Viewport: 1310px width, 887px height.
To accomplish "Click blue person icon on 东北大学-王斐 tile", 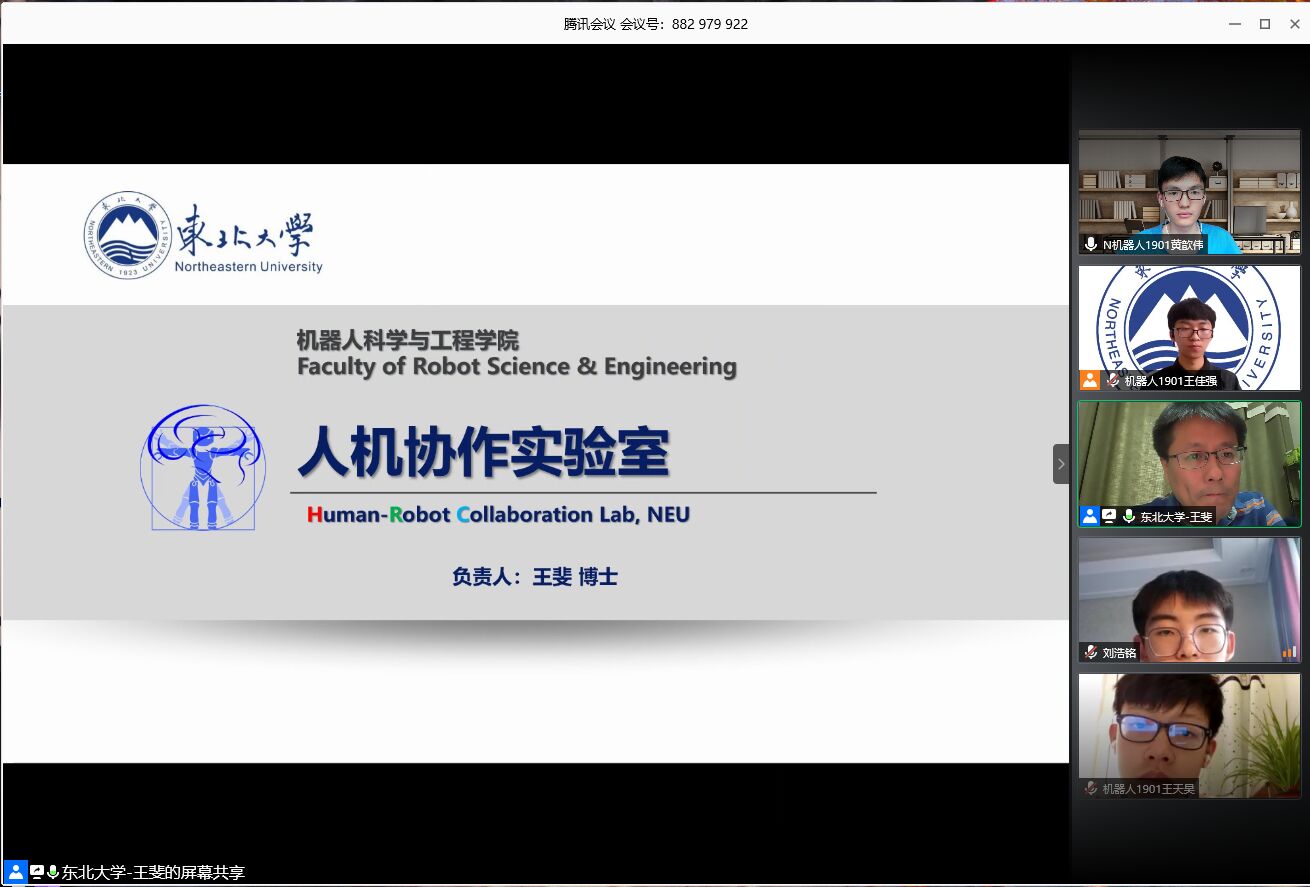I will pyautogui.click(x=1090, y=516).
